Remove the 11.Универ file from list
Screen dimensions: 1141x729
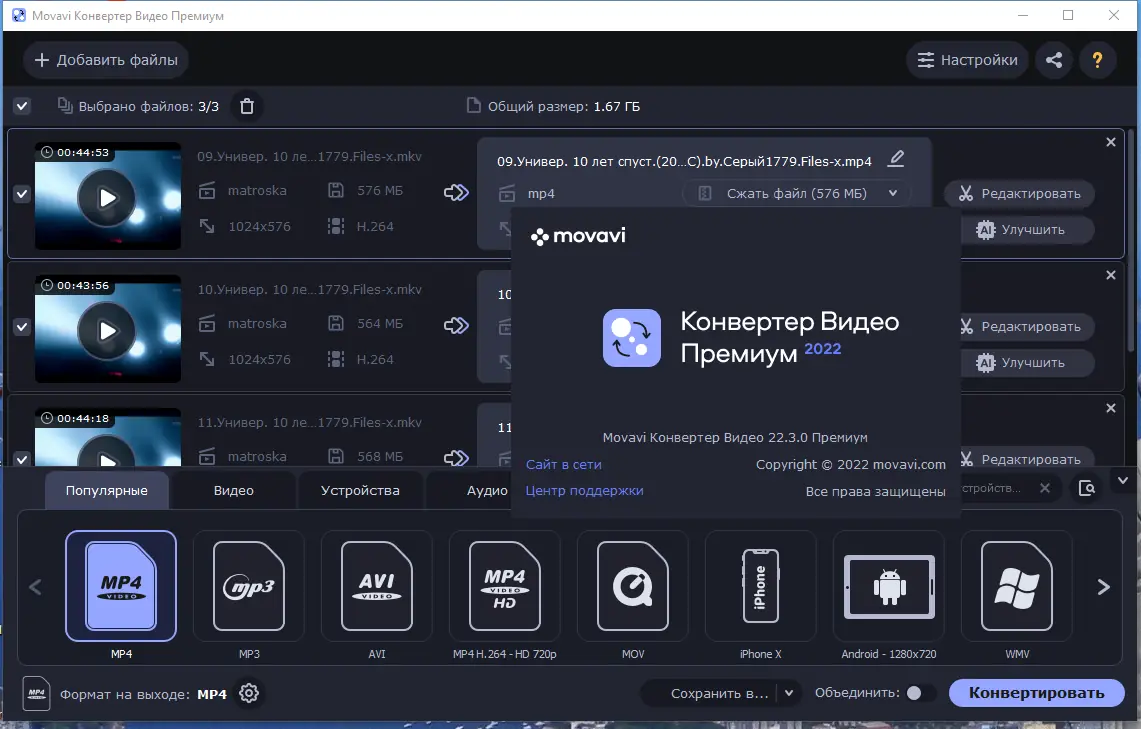pos(1110,408)
